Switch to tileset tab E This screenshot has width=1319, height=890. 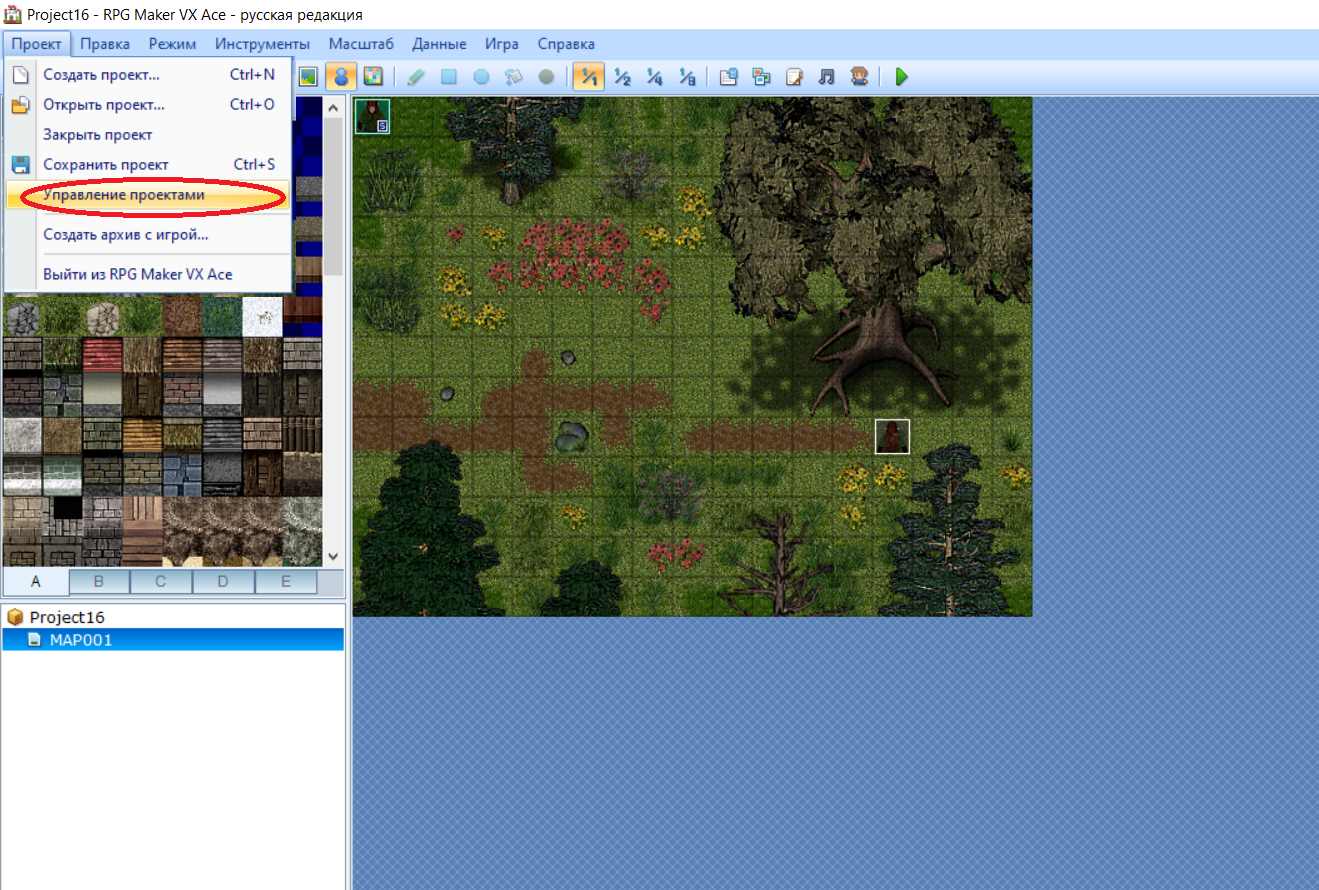point(286,581)
